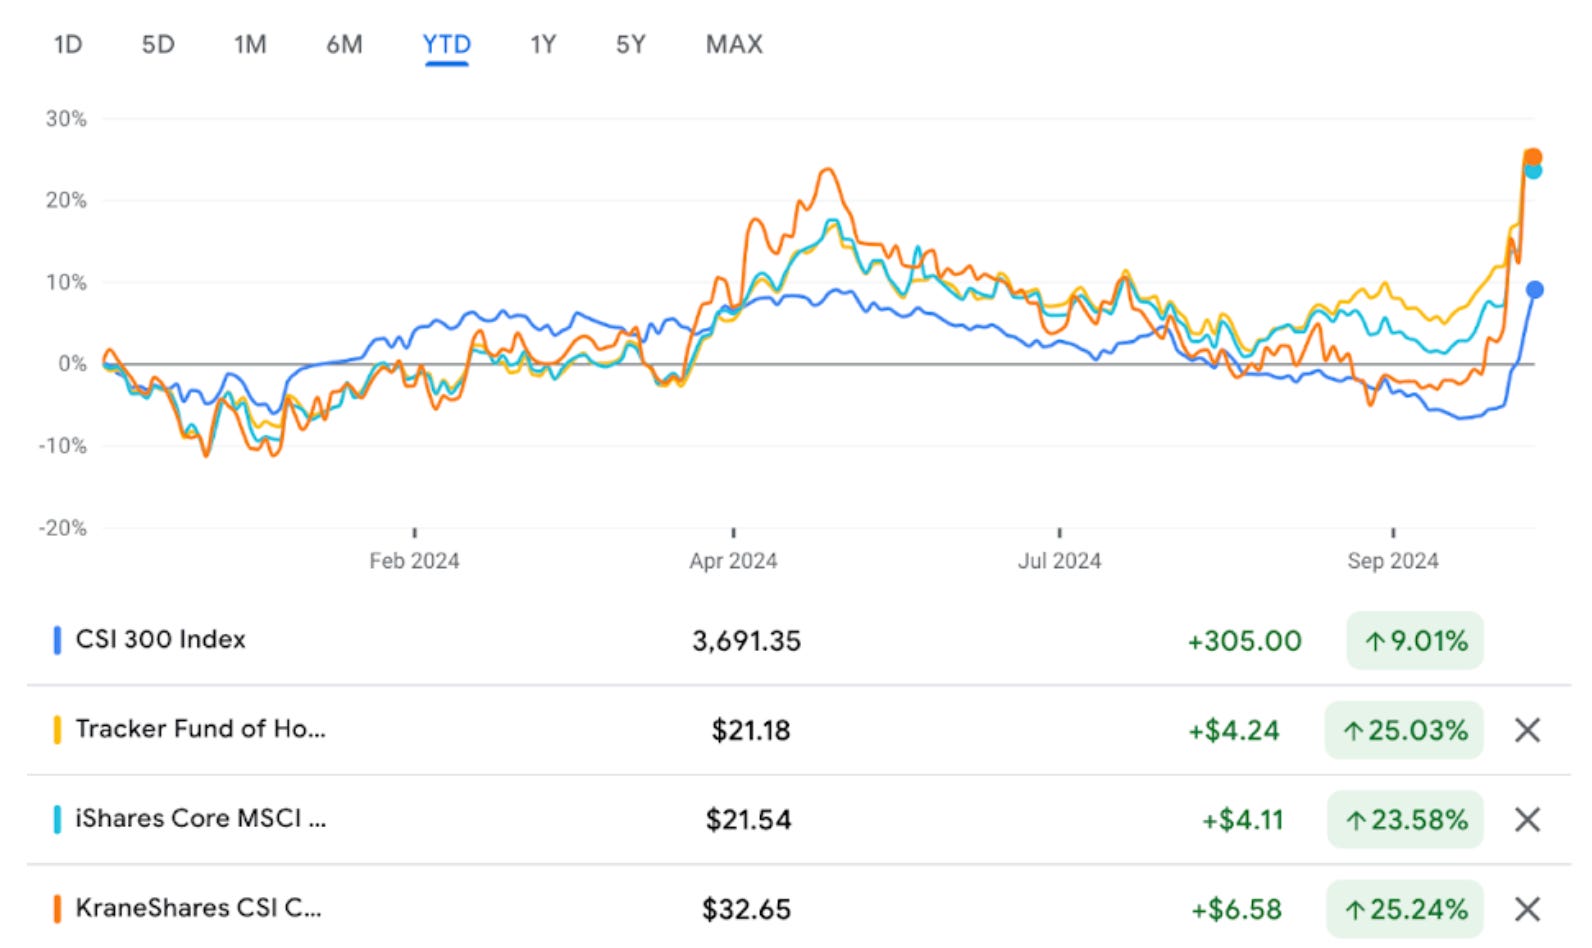This screenshot has height=948, width=1592.
Task: Click the 30% axis label
Action: click(x=66, y=119)
